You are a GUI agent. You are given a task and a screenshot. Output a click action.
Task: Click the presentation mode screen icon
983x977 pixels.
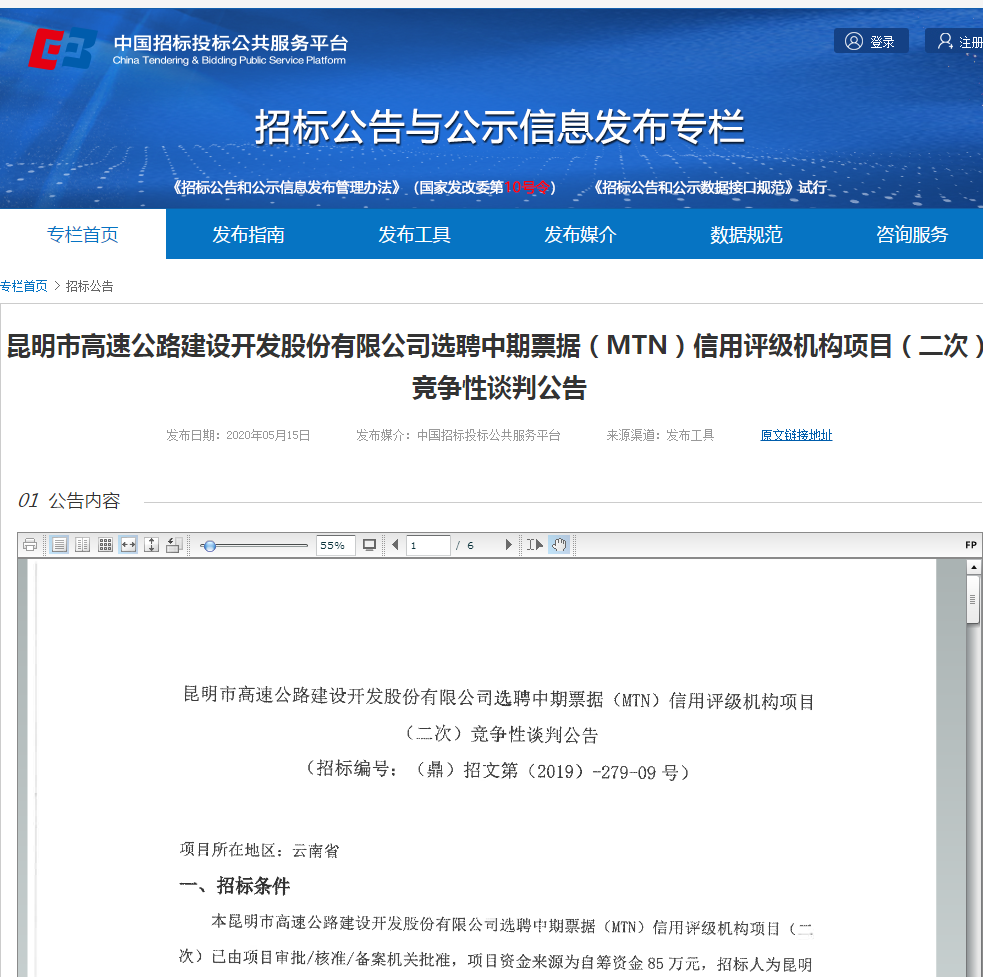click(x=370, y=544)
